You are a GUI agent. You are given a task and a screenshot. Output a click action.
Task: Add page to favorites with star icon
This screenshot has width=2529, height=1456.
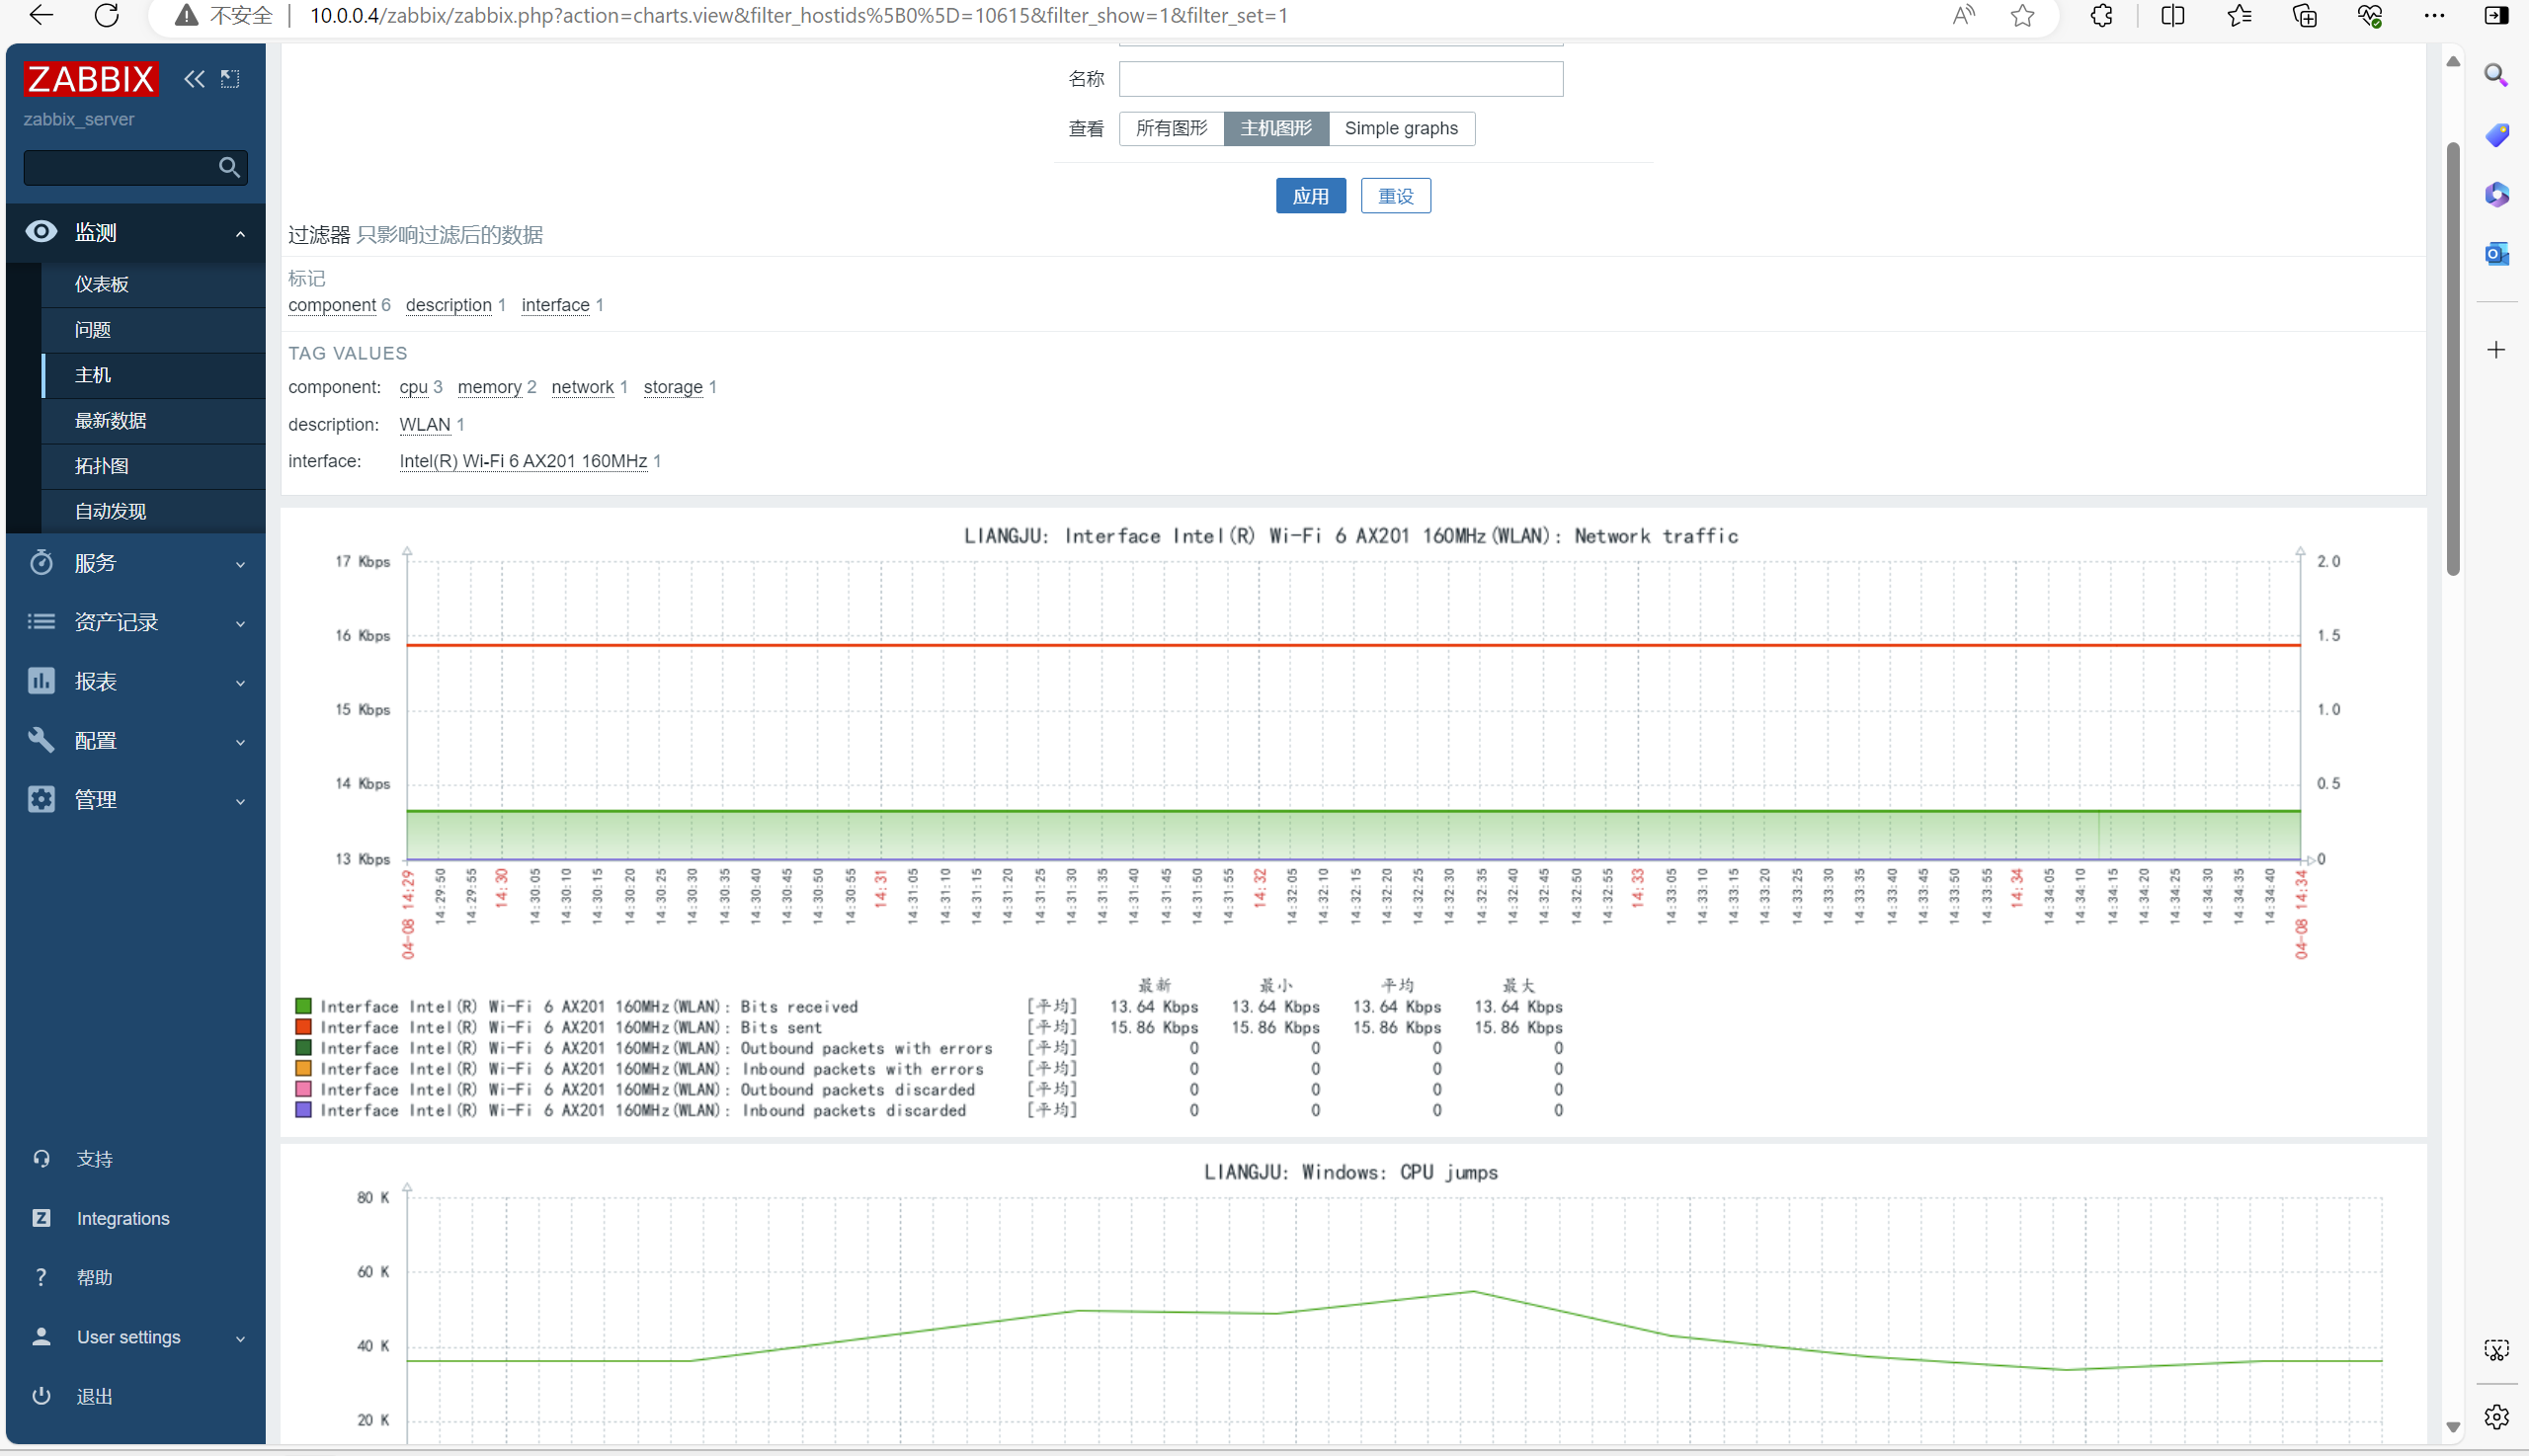click(x=2022, y=15)
